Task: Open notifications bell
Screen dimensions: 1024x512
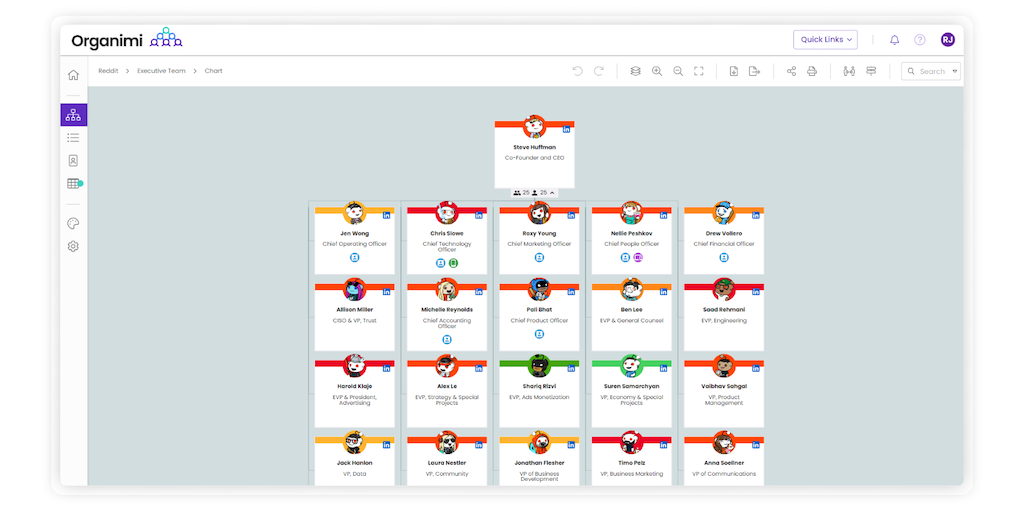Action: tap(895, 40)
